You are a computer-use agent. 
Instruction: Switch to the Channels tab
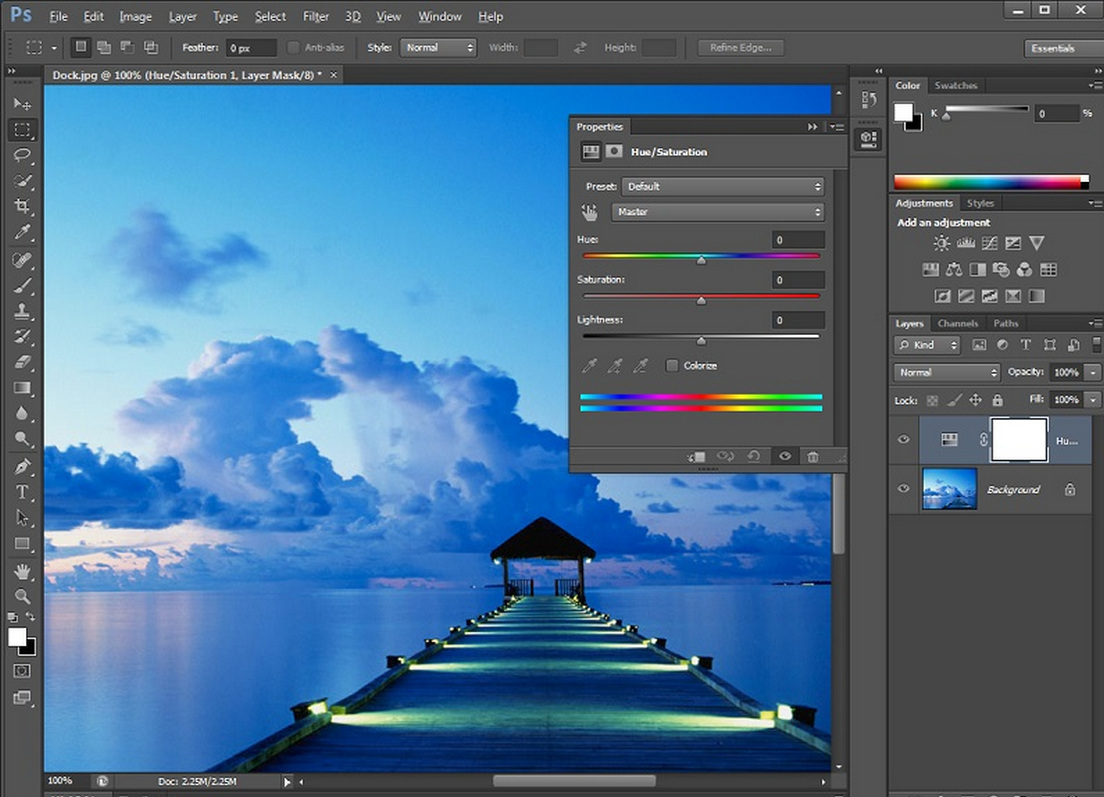point(958,323)
